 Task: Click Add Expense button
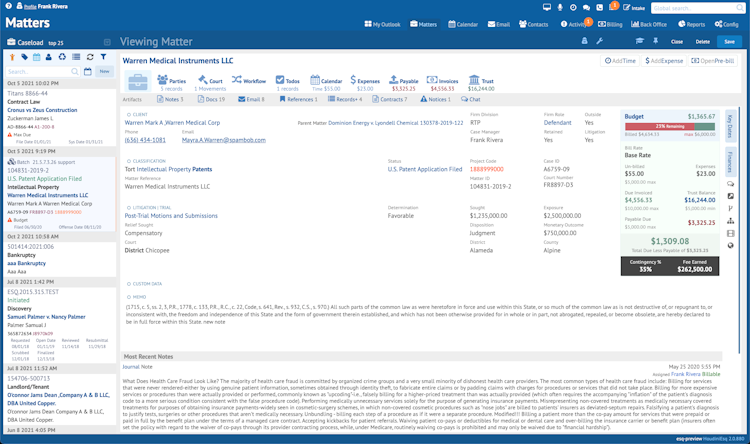point(664,61)
